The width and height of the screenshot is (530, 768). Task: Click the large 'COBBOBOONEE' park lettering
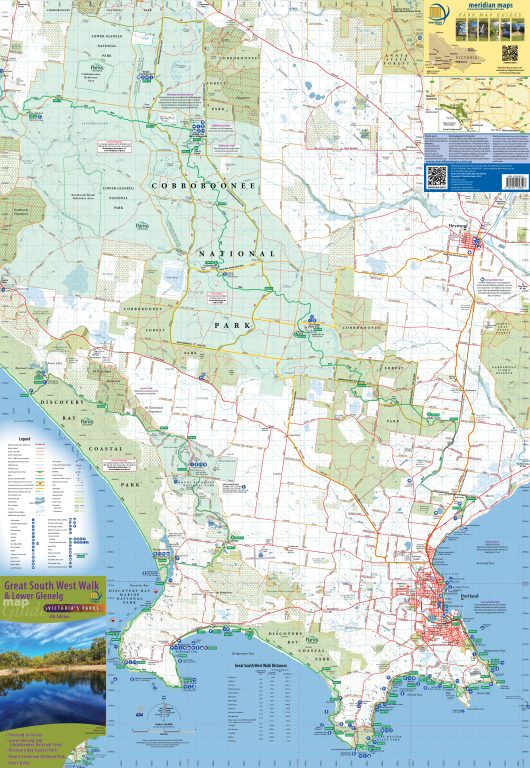click(x=203, y=186)
